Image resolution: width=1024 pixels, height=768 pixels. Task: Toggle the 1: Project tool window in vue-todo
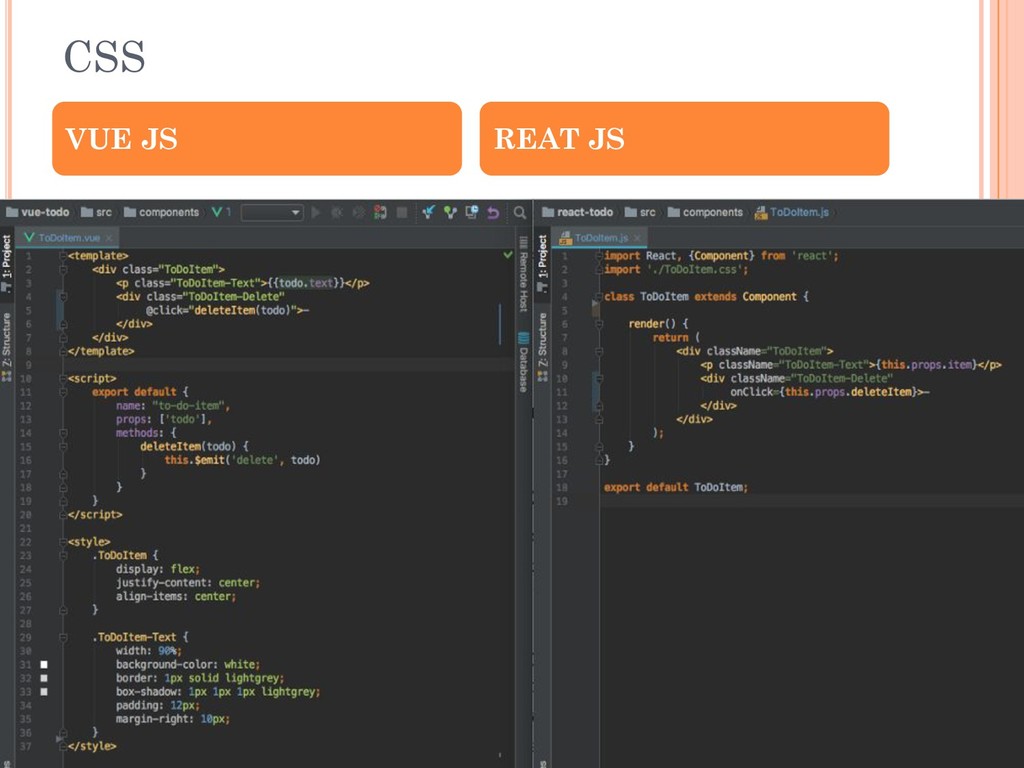tap(7, 263)
